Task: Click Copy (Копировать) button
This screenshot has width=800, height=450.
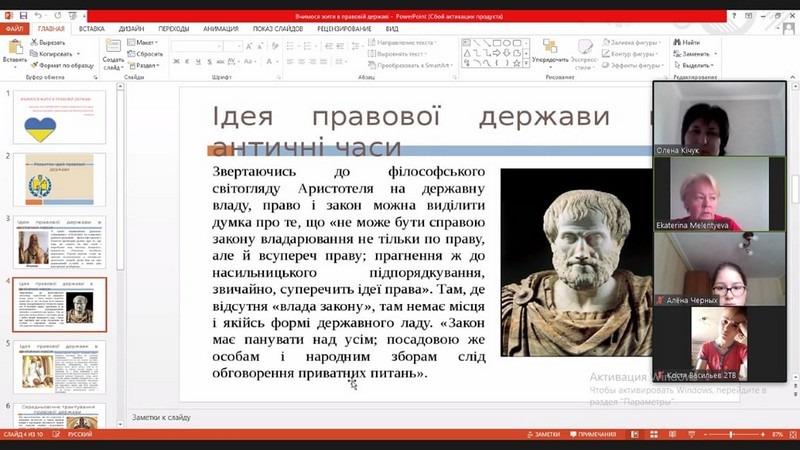Action: pos(54,54)
